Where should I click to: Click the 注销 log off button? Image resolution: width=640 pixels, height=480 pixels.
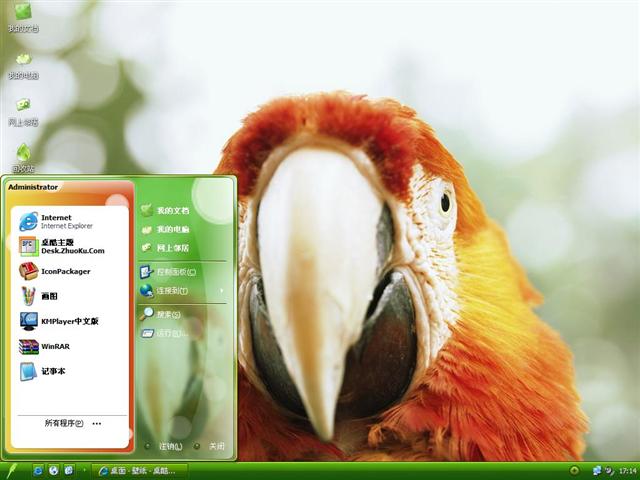pyautogui.click(x=164, y=446)
